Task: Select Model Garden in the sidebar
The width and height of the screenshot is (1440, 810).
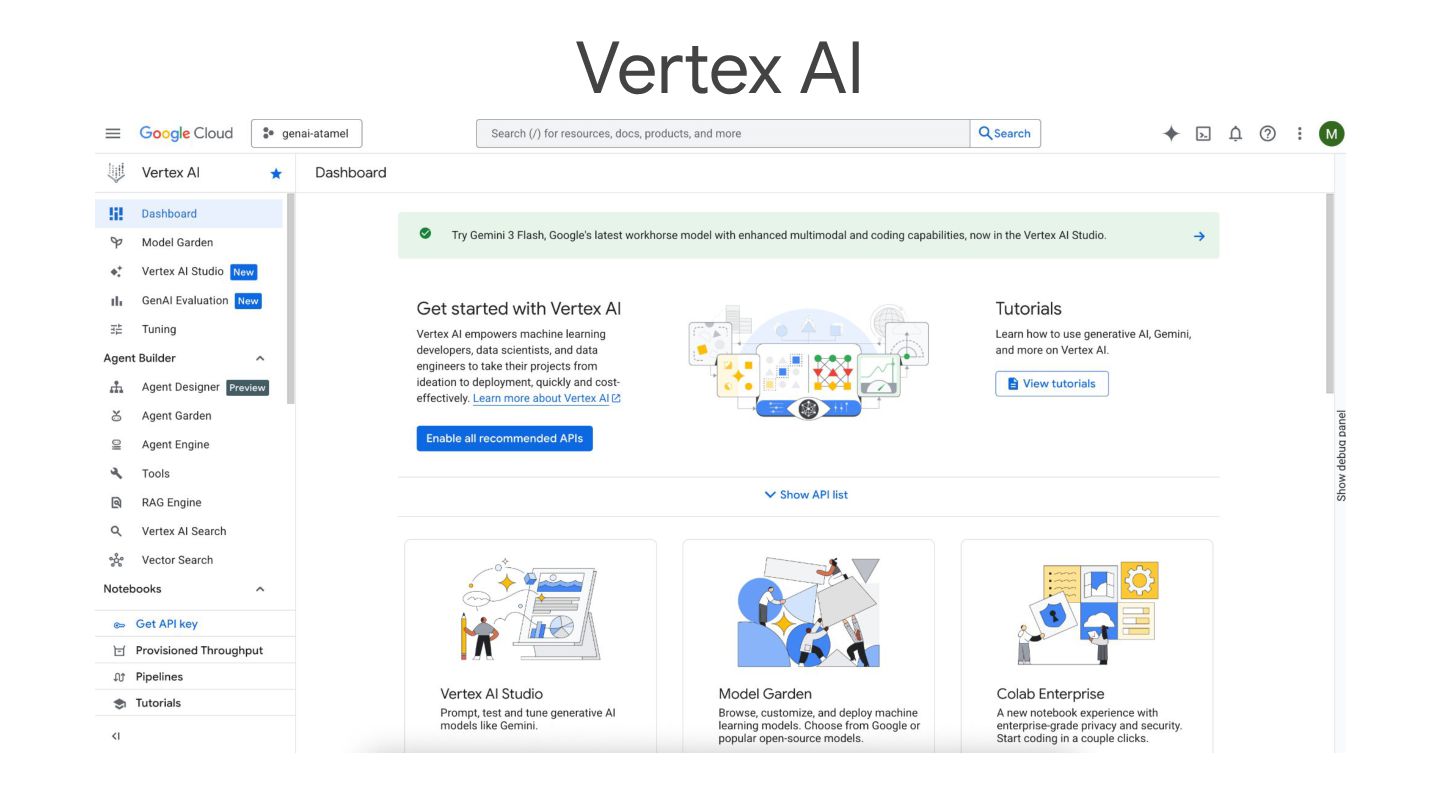Action: 177,242
